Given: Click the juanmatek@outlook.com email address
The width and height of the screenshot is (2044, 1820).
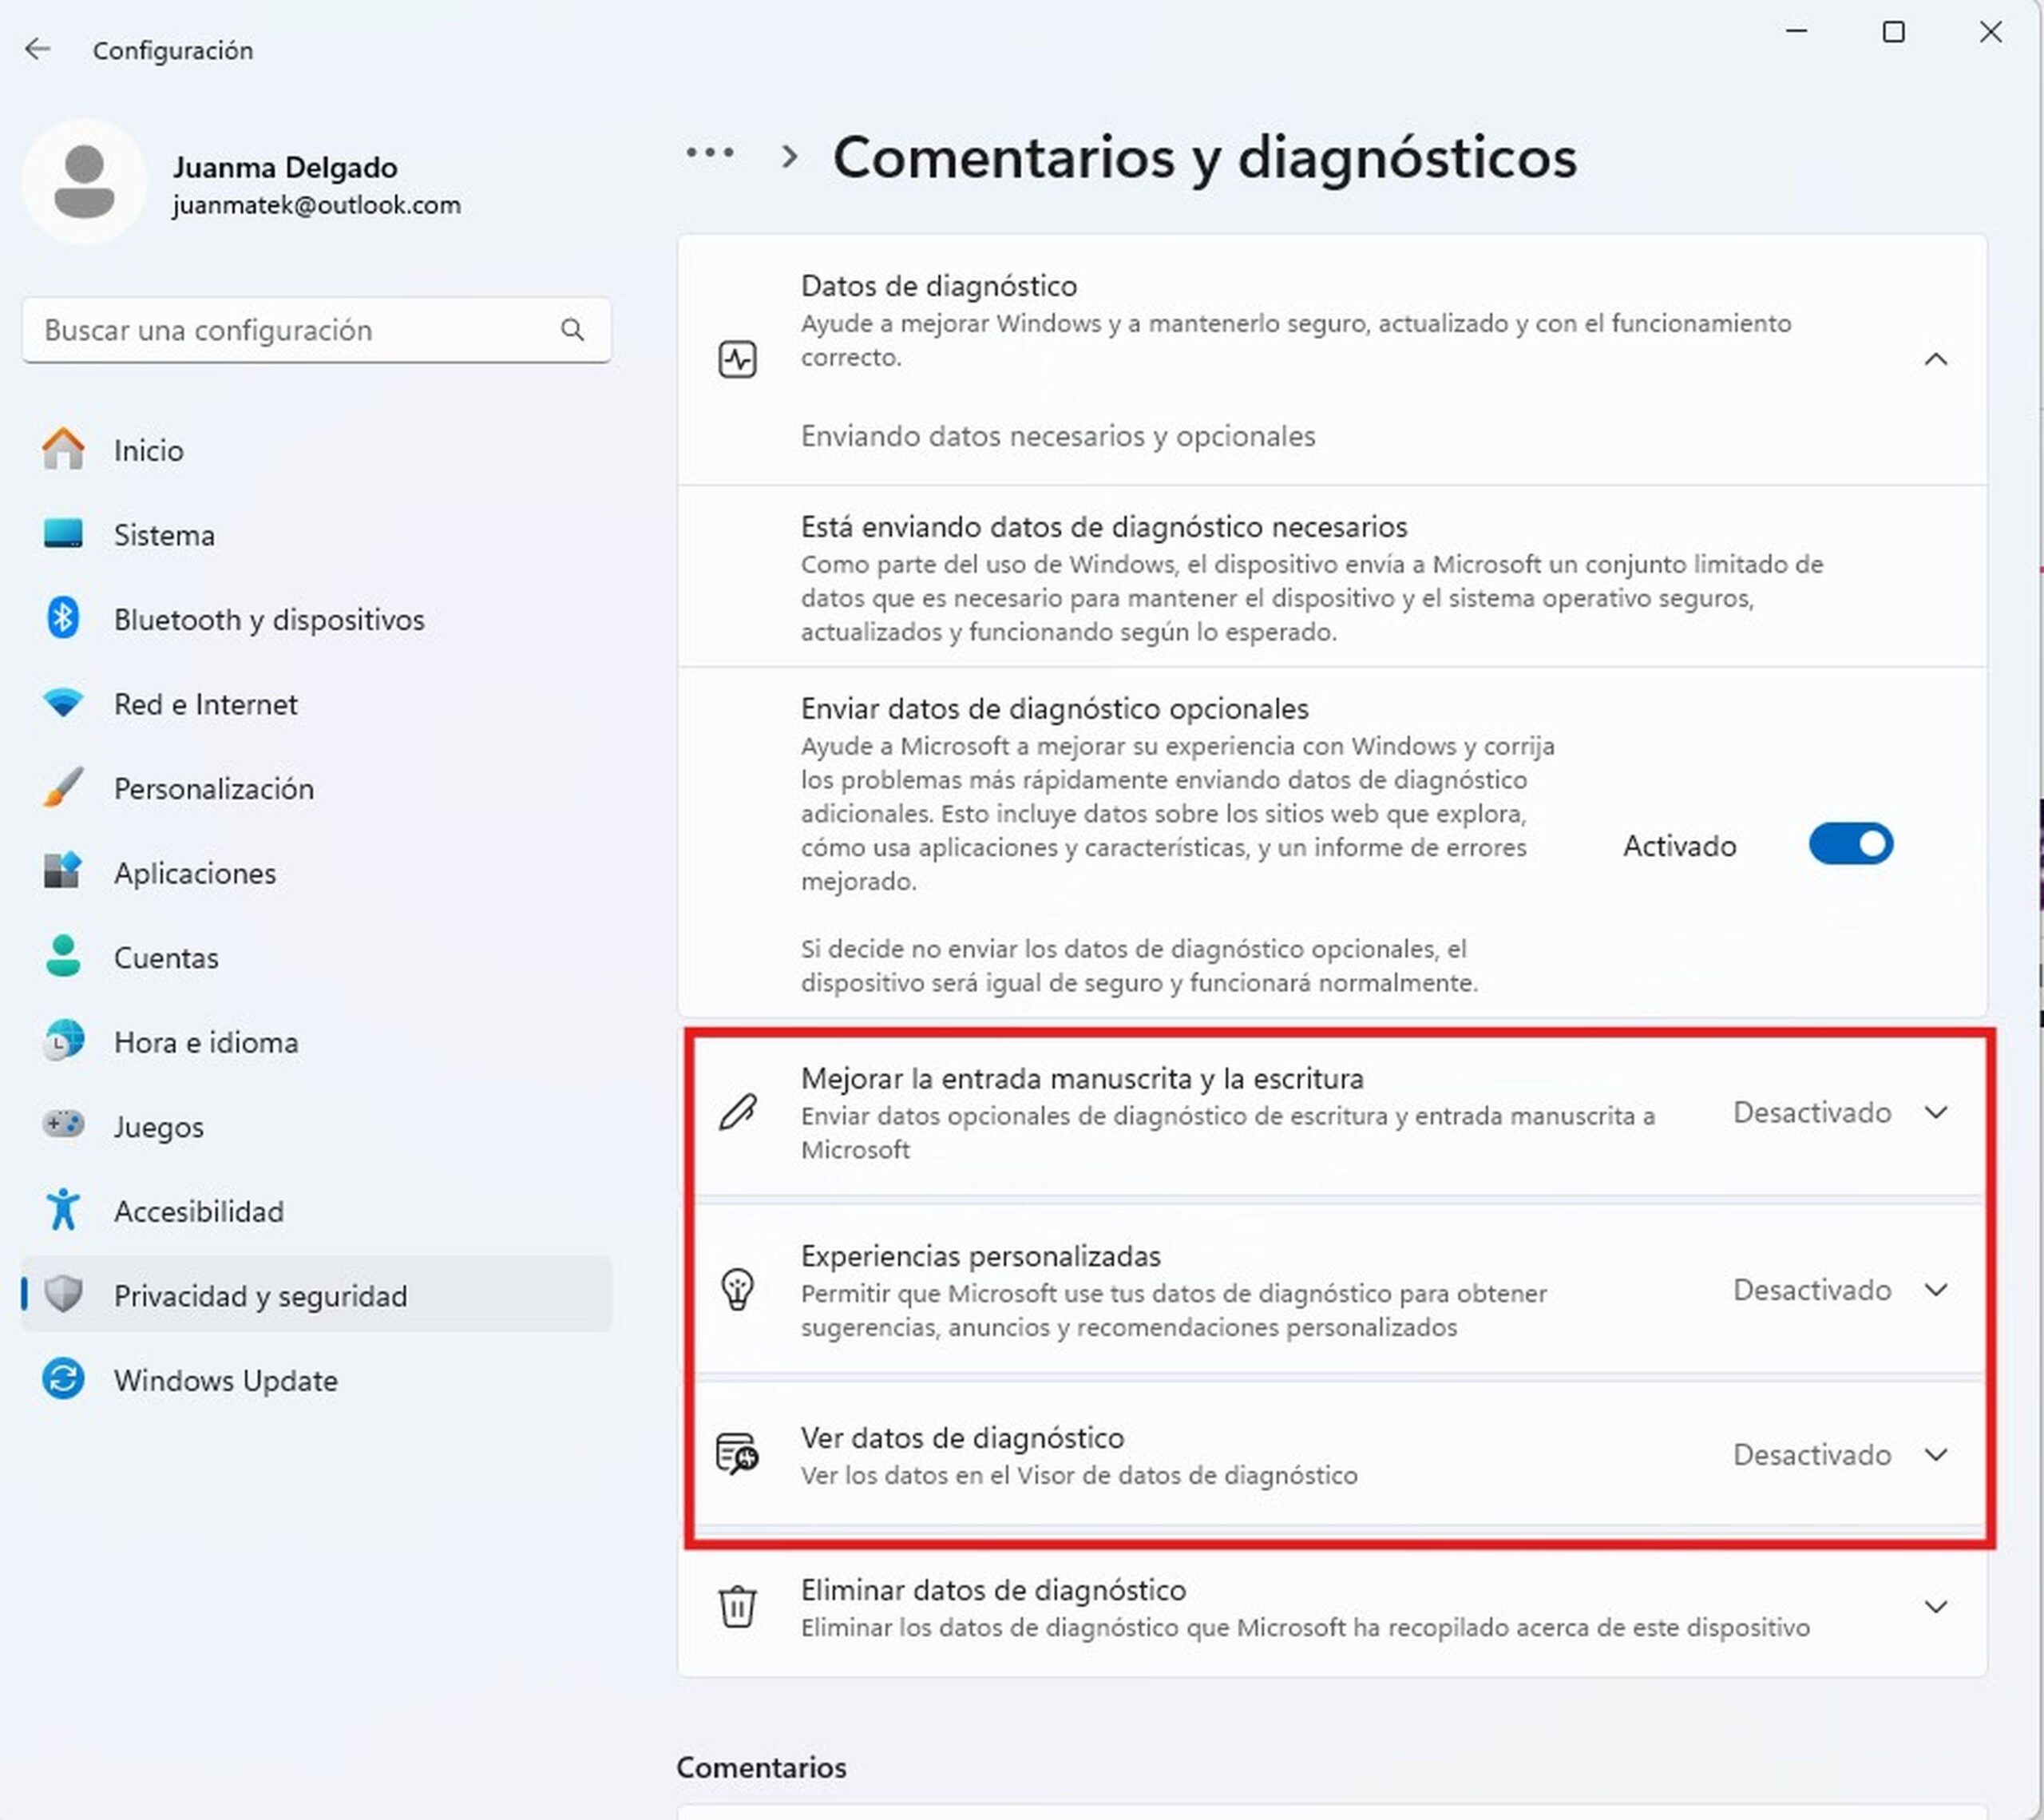Looking at the screenshot, I should pos(316,205).
